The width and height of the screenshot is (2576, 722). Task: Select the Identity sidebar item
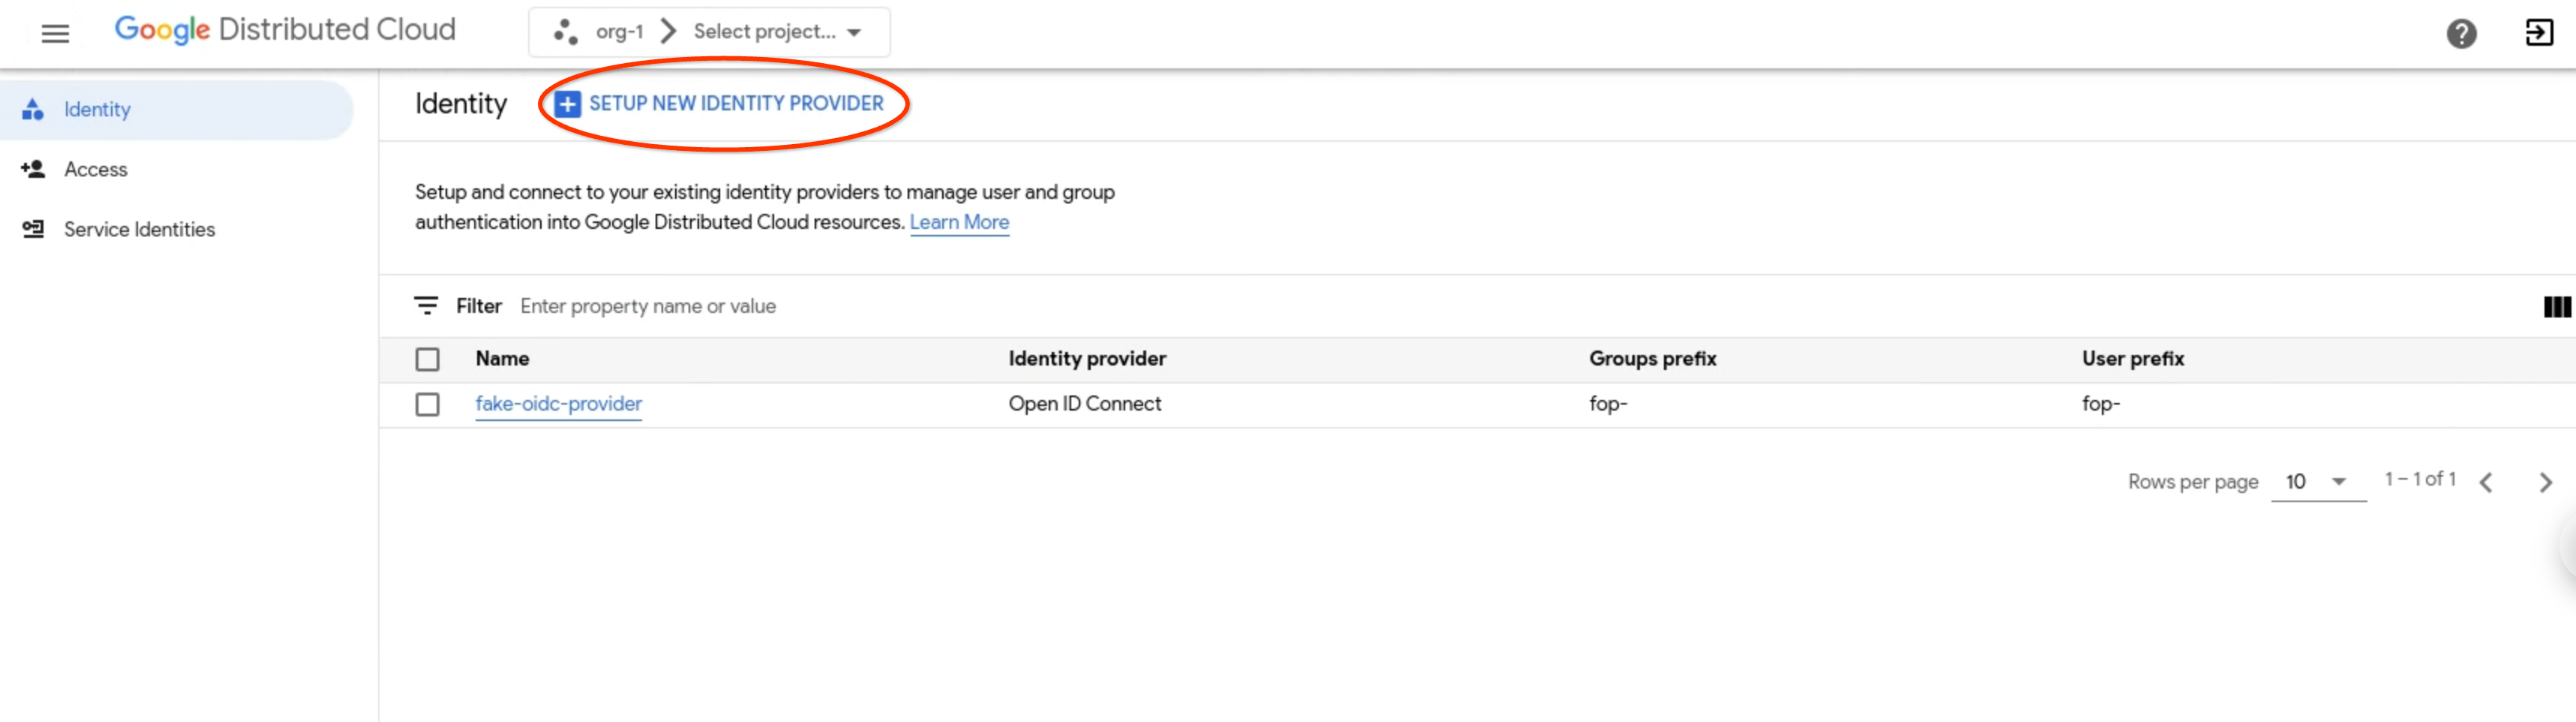[97, 110]
